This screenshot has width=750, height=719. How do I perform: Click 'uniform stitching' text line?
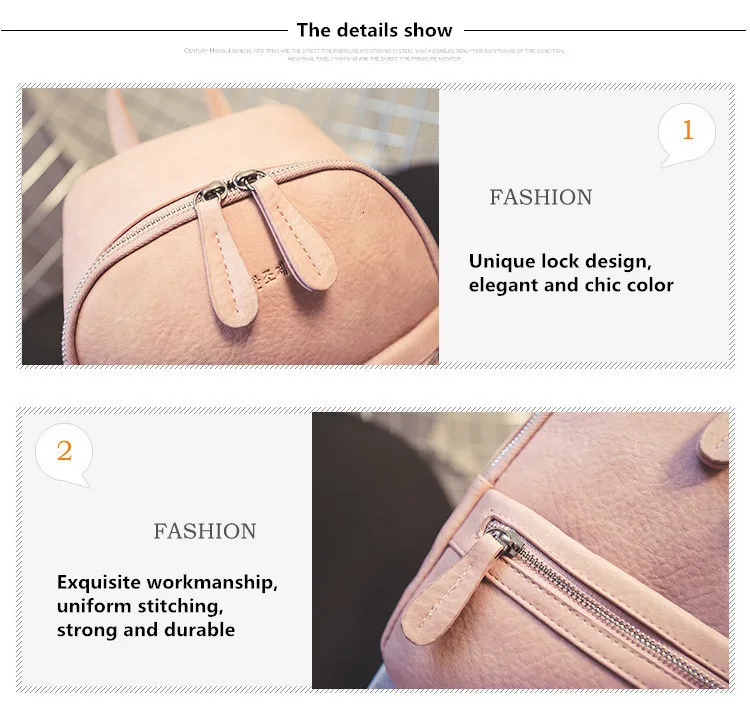click(x=140, y=606)
